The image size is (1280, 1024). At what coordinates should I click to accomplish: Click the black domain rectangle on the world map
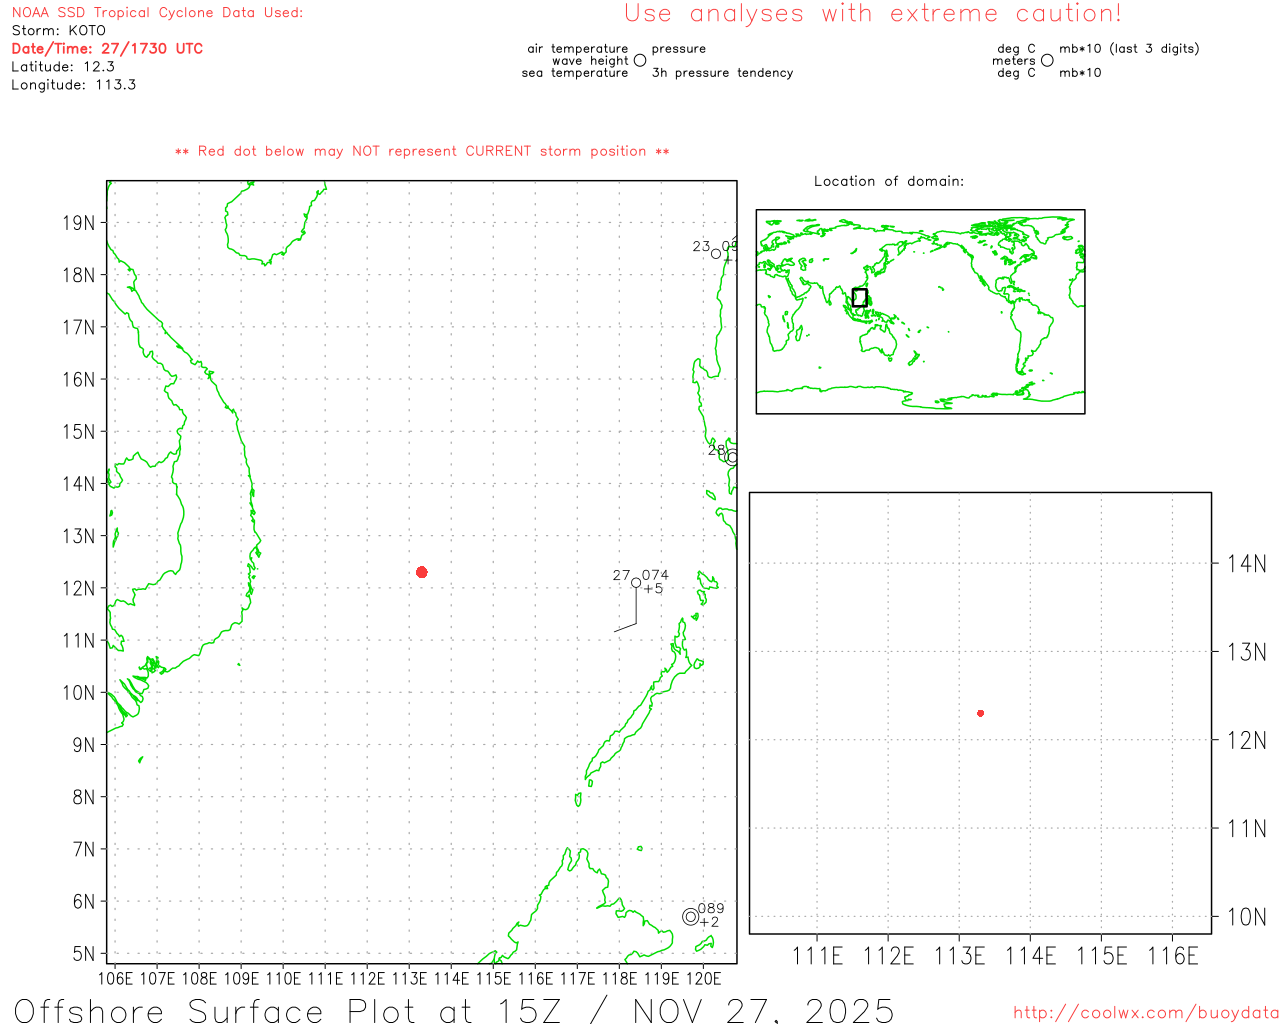860,297
